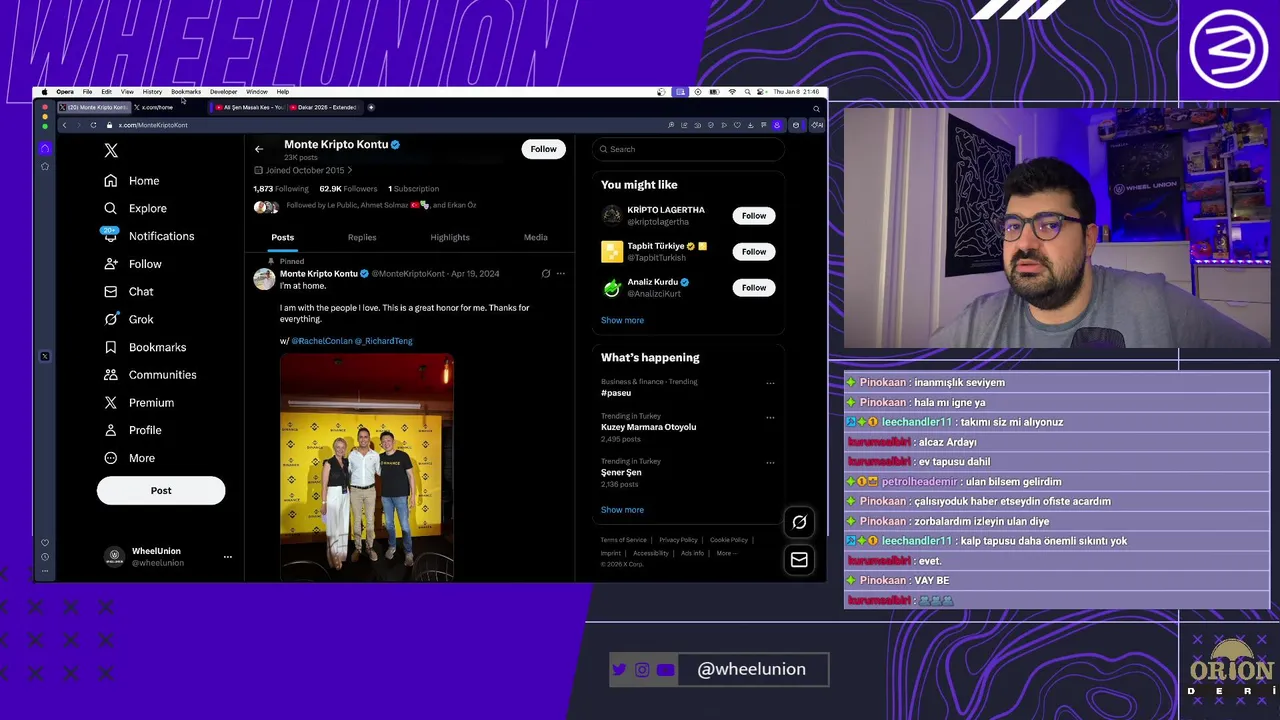Open the three-dot menu on the pinned post

pos(560,274)
